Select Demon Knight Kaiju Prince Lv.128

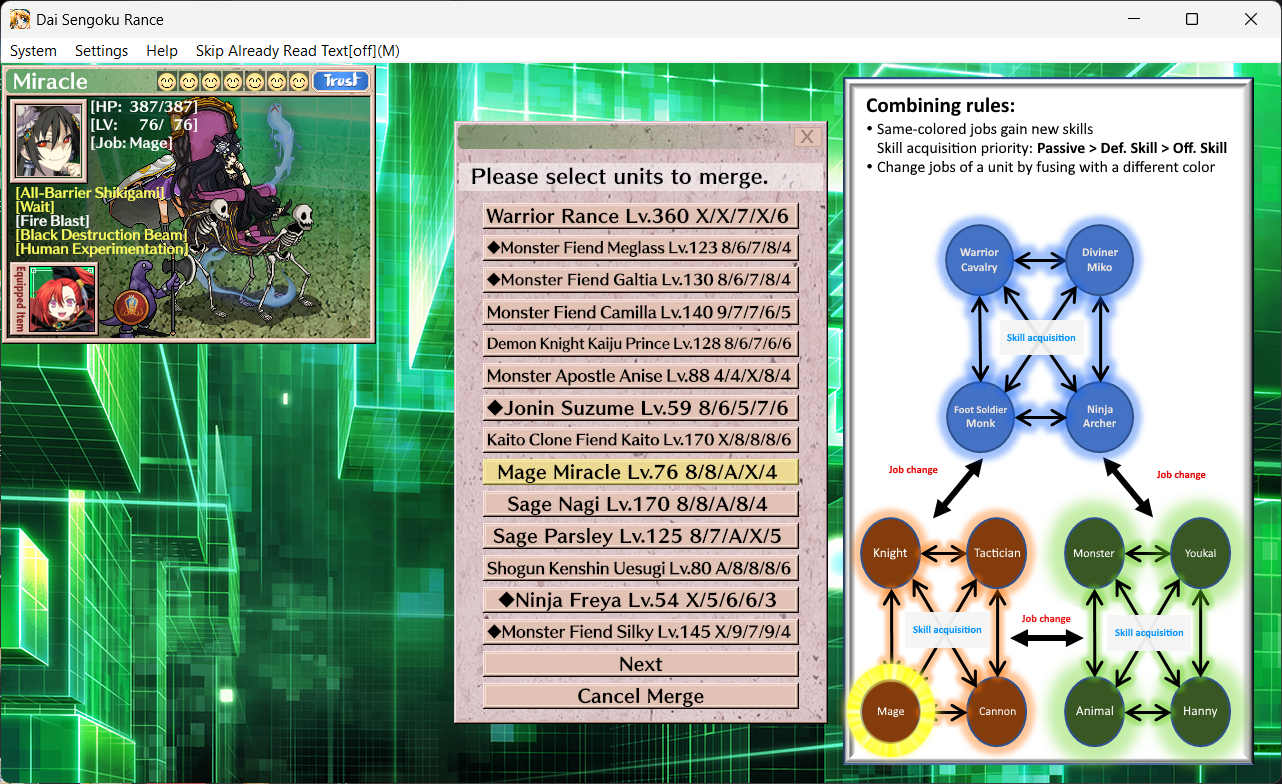640,344
